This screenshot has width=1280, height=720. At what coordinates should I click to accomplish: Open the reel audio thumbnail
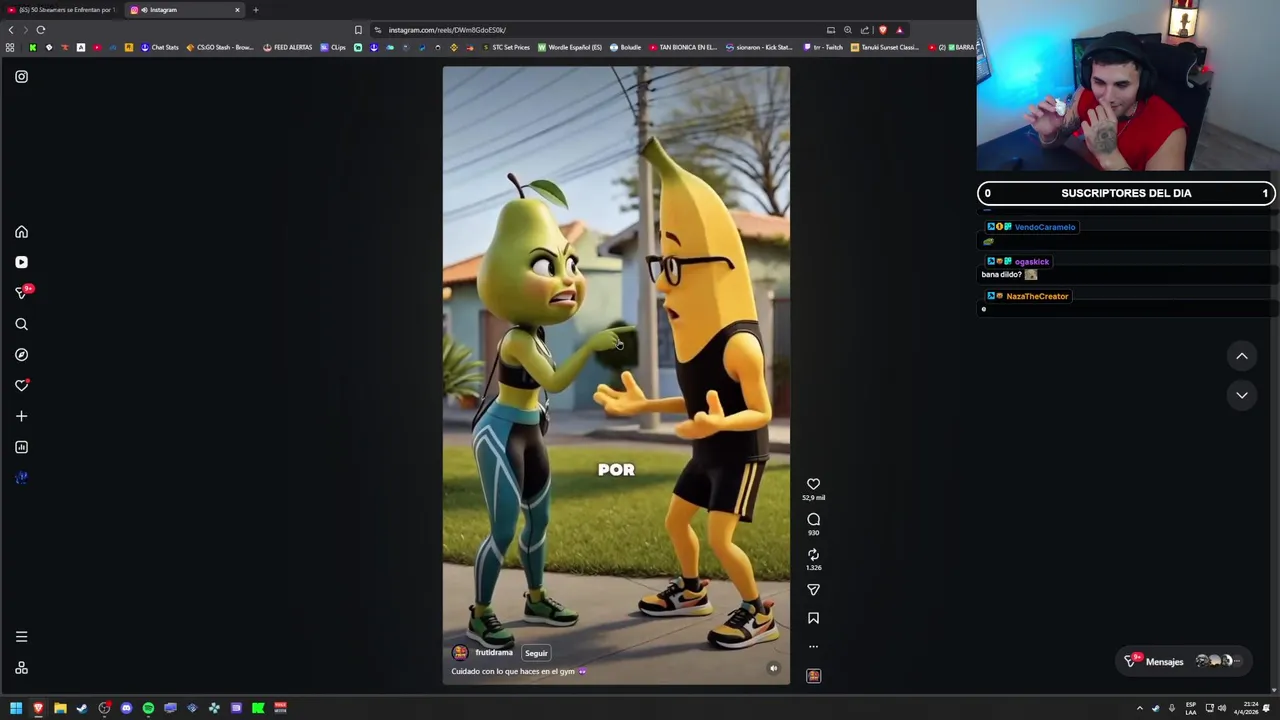(x=813, y=676)
